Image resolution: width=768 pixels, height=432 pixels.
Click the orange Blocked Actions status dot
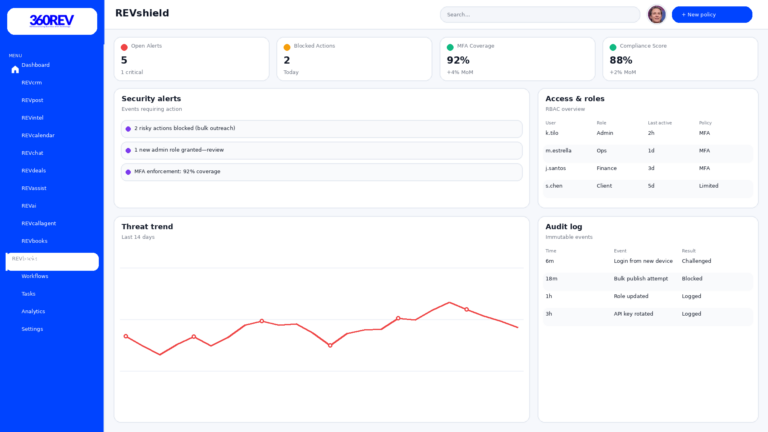tap(287, 47)
